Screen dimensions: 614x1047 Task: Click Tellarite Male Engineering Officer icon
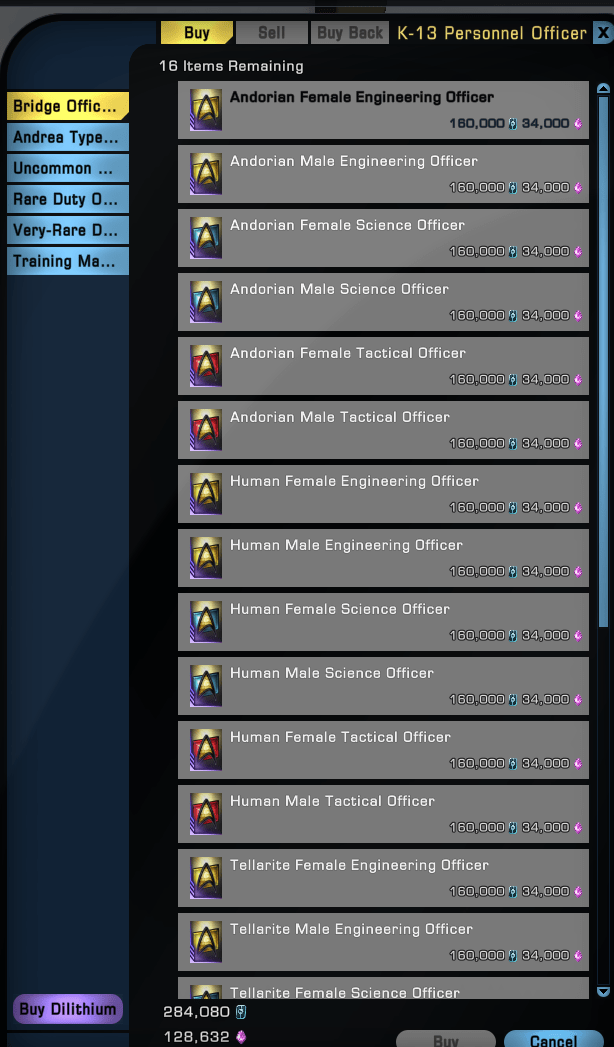tap(206, 942)
